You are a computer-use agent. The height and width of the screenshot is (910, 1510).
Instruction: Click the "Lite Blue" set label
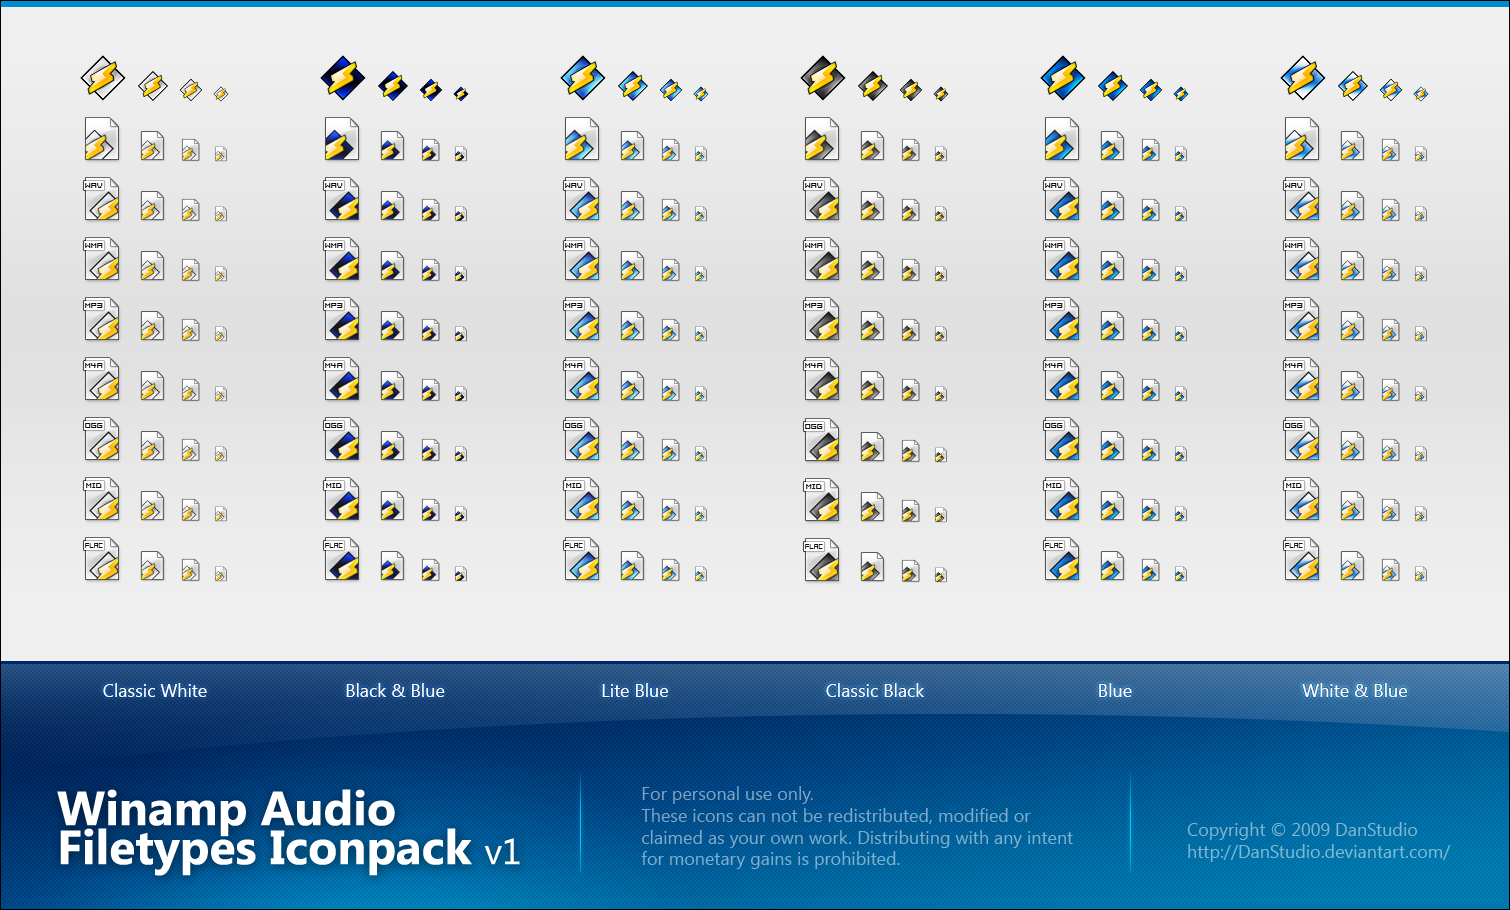(635, 691)
